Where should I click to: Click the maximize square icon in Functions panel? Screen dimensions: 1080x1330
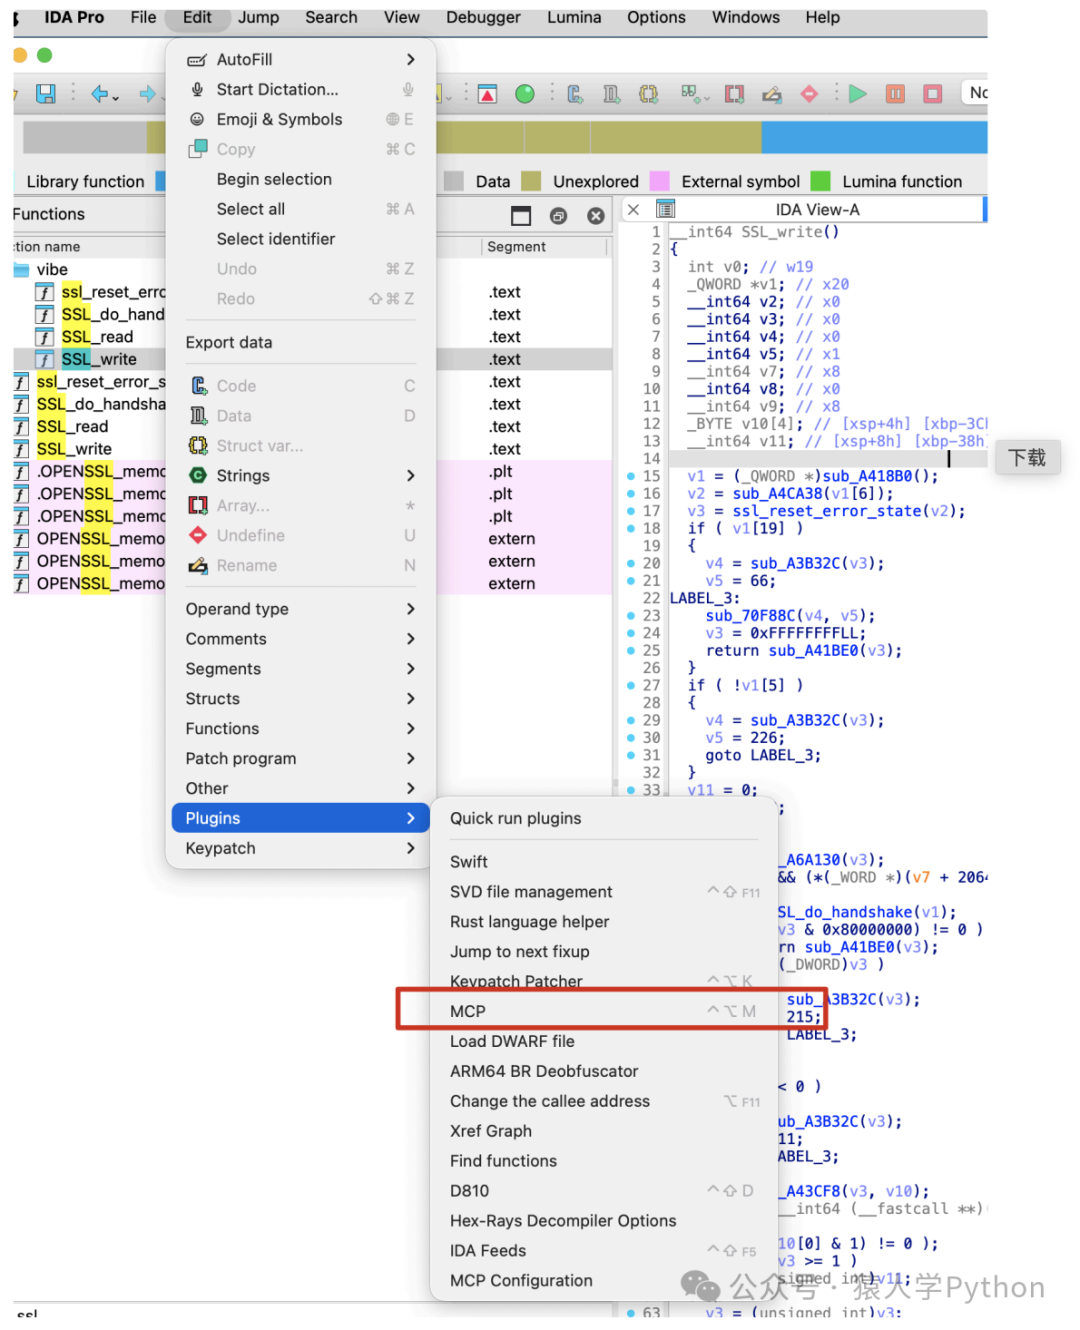click(521, 216)
